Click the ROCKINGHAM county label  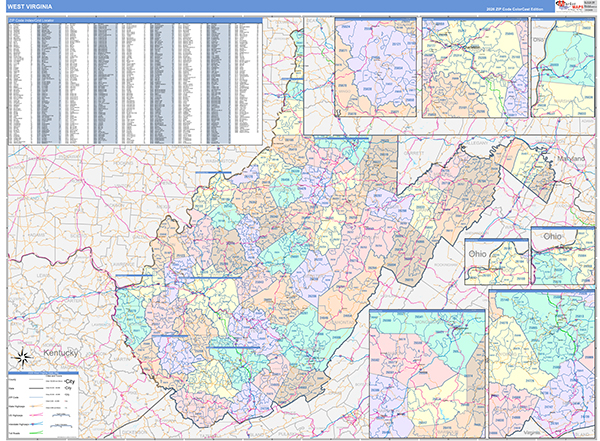(446, 265)
